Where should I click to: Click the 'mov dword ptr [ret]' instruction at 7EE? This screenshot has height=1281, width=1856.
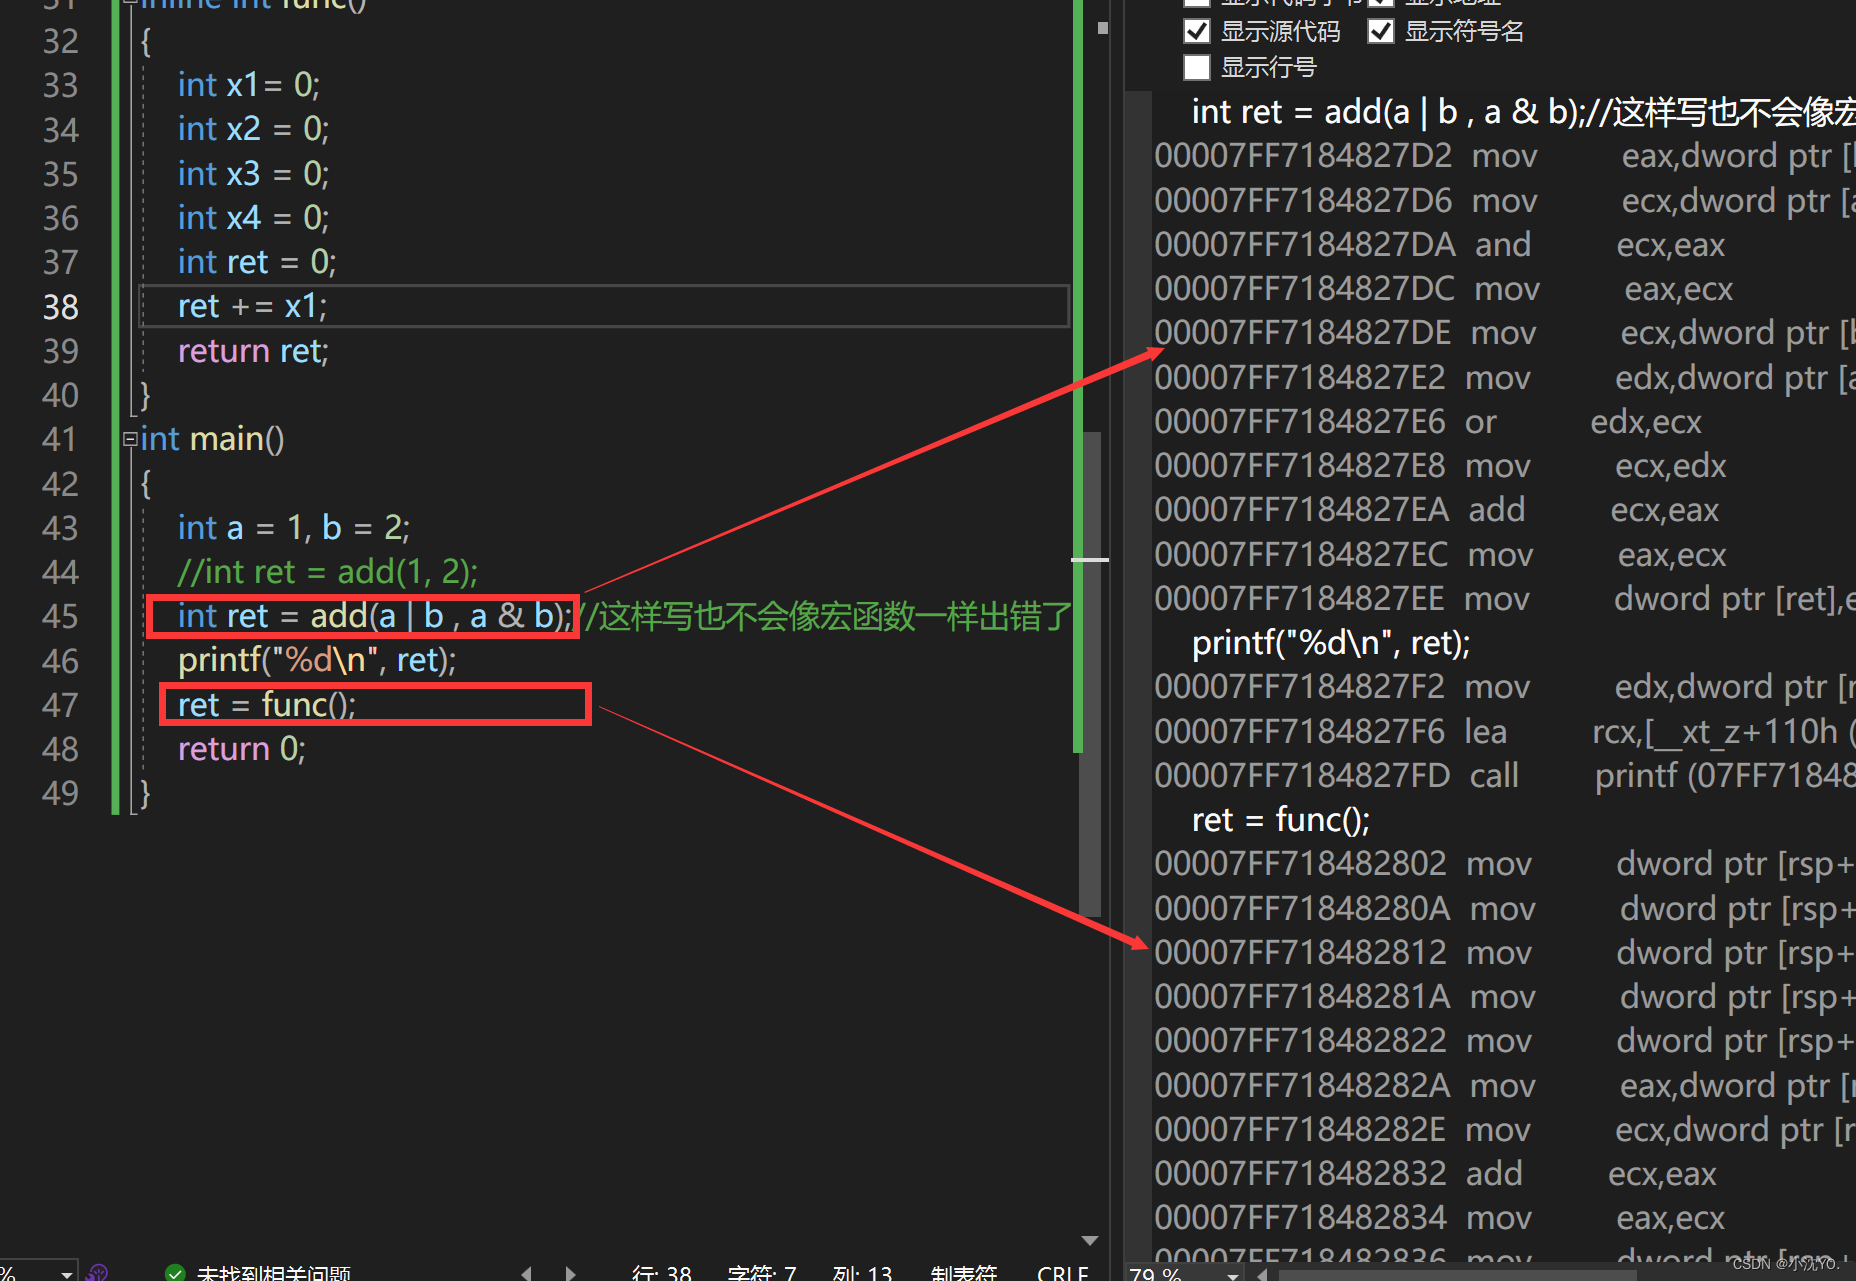1505,599
